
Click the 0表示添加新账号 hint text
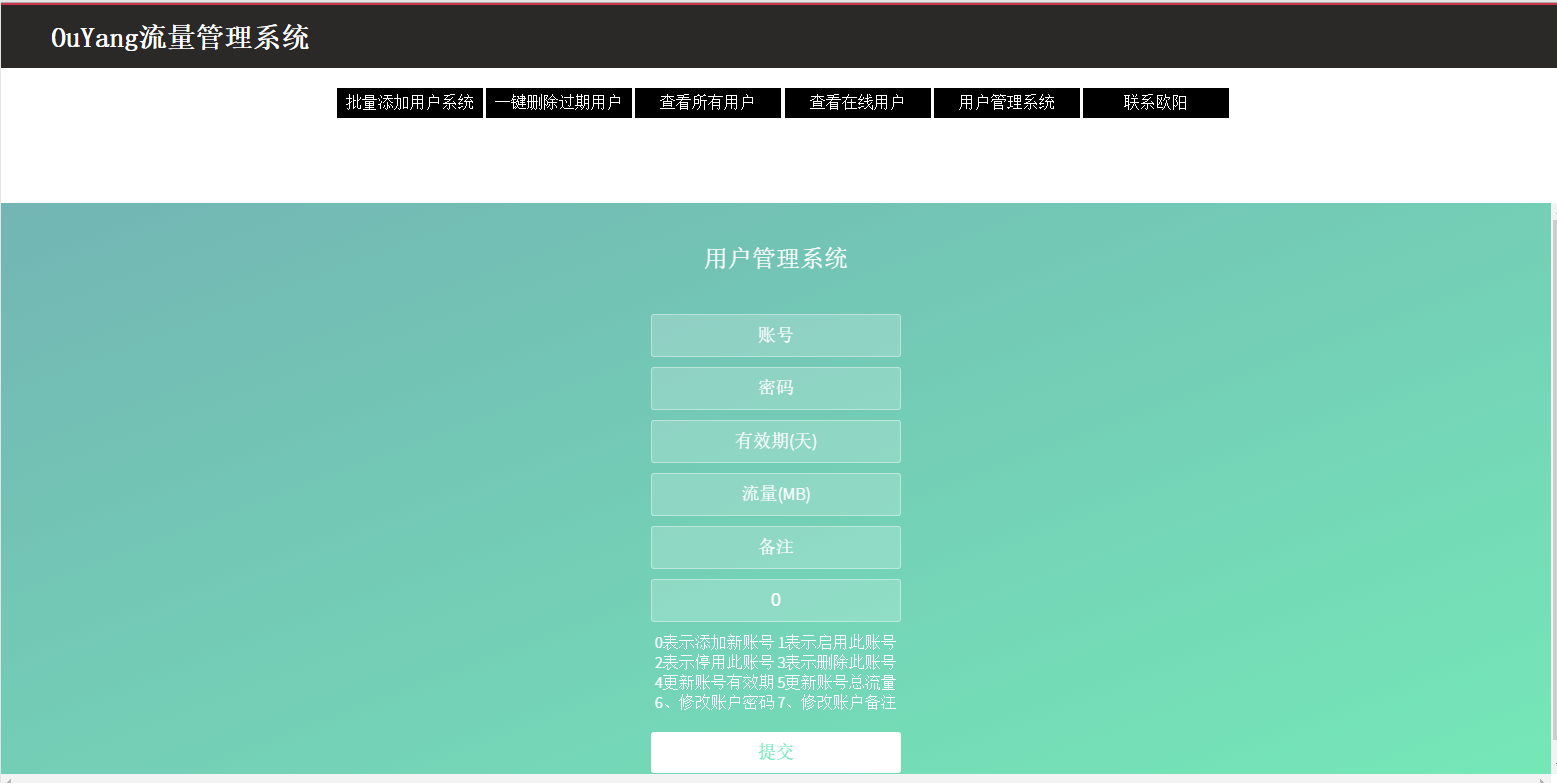tap(714, 642)
